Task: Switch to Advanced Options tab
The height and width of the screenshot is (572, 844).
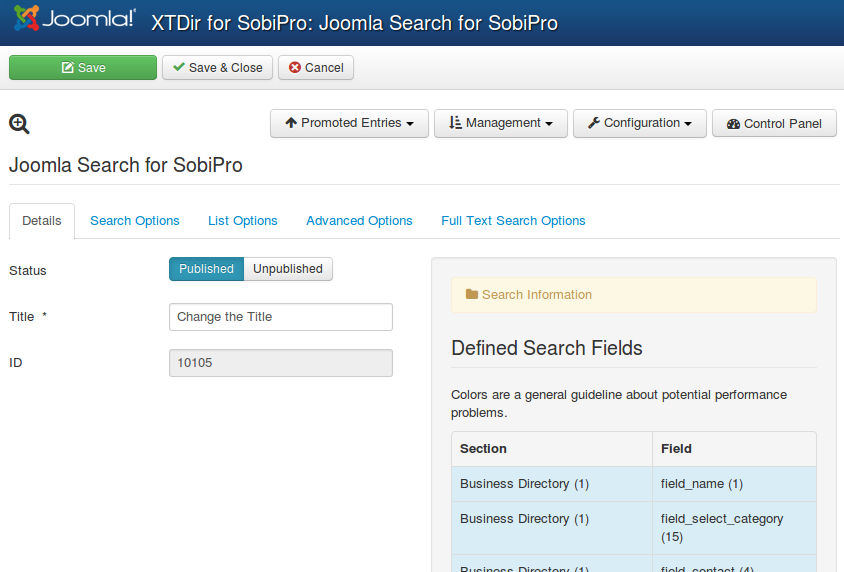Action: pyautogui.click(x=359, y=221)
